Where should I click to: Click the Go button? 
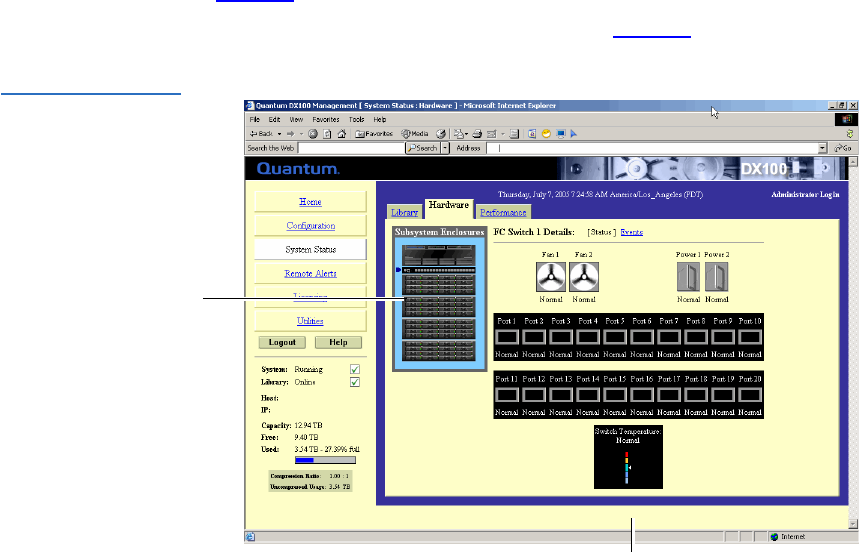(x=842, y=148)
